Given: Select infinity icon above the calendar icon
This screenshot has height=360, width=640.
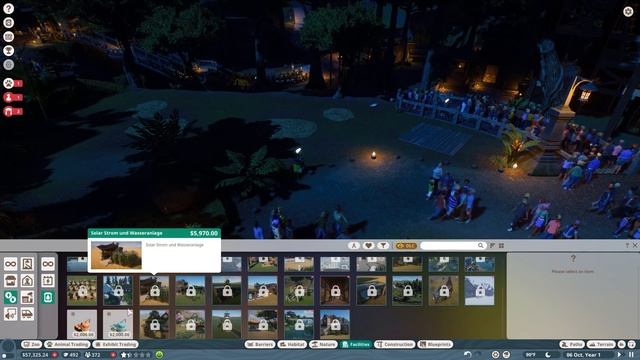Looking at the screenshot, I should click(x=48, y=264).
